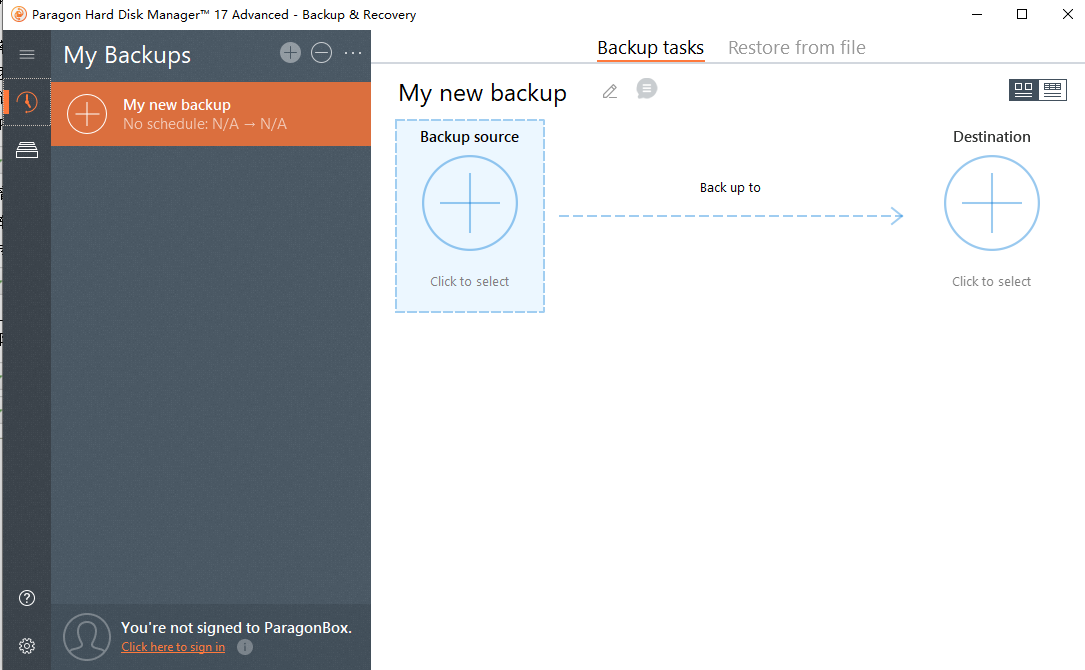Click the My new backup title heading
The image size is (1085, 670).
tap(482, 93)
